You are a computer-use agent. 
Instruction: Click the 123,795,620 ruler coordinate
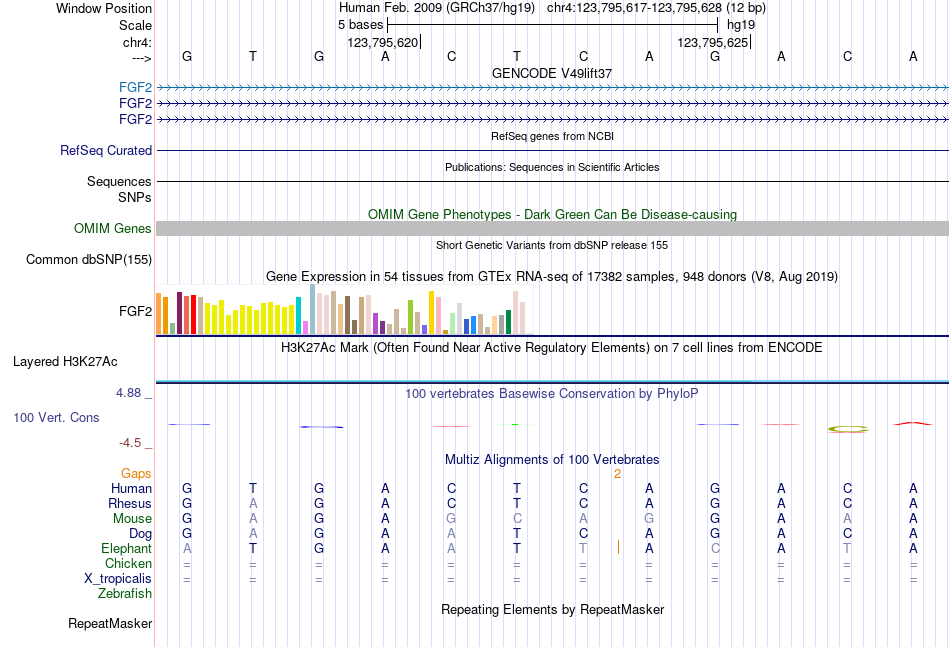coord(383,42)
